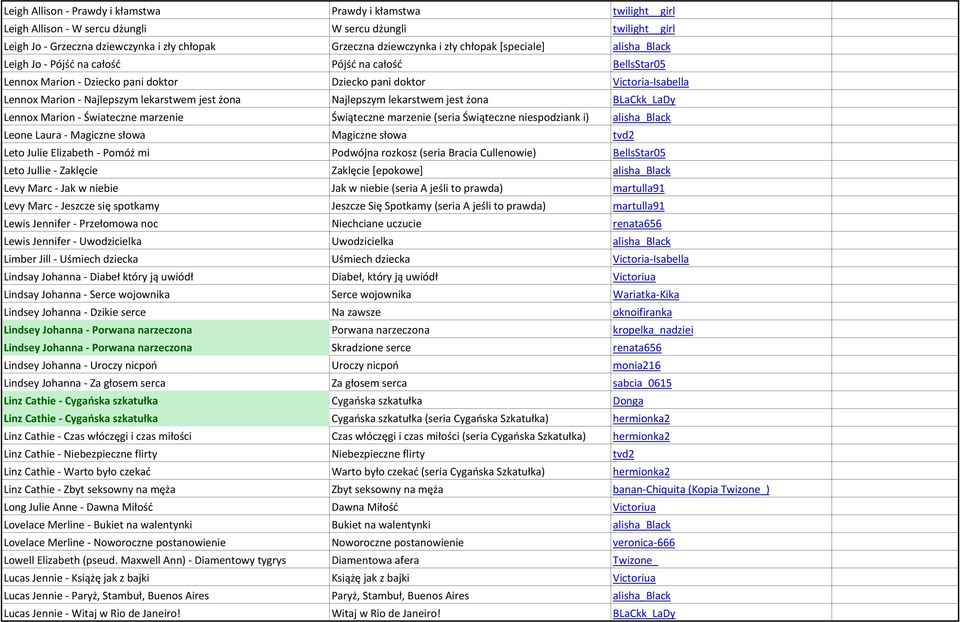The image size is (960, 622).
Task: Select cell Lindsey Johanna - Dzikie serce
Action: click(165, 313)
